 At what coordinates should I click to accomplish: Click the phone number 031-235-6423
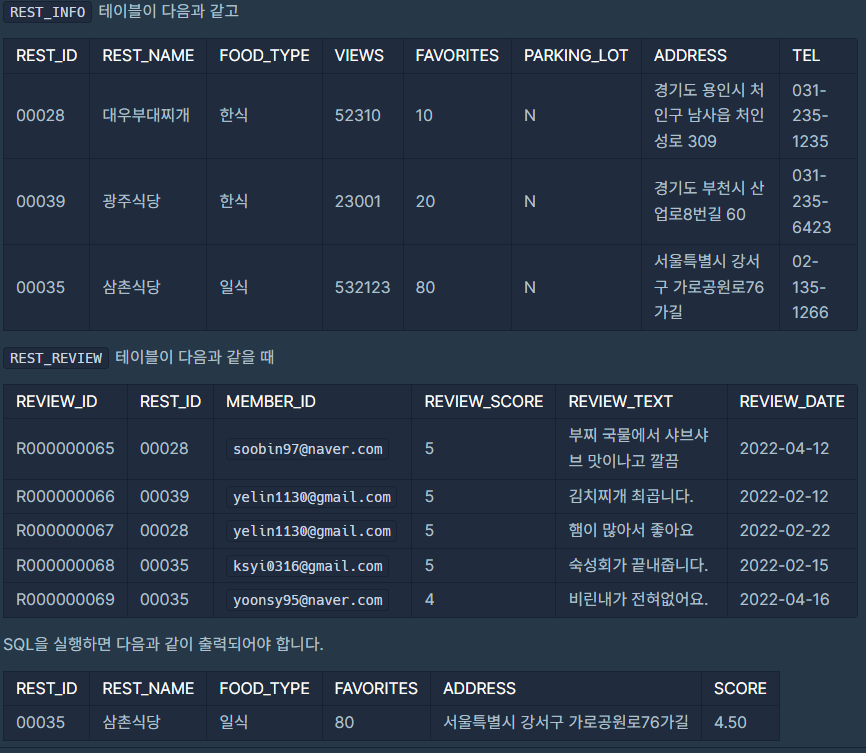point(811,201)
